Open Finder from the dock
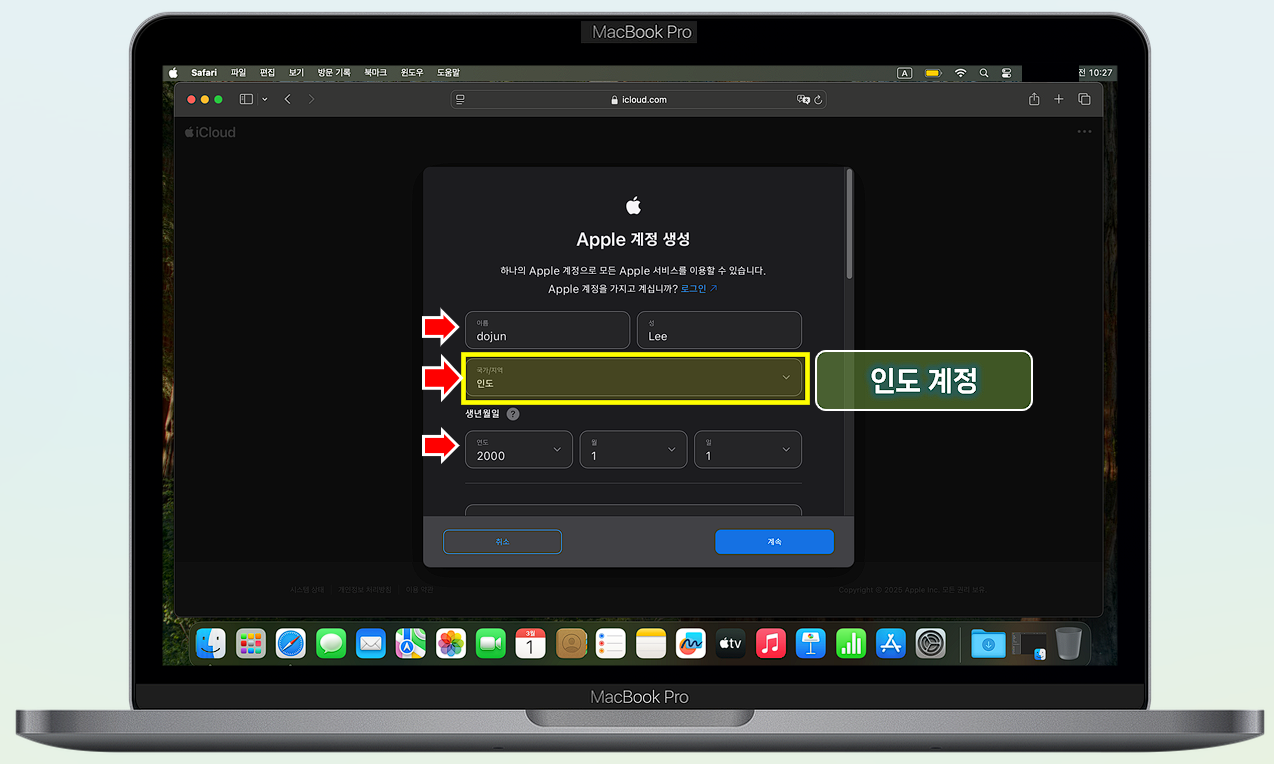Screen dimensions: 1274x764 [210, 643]
